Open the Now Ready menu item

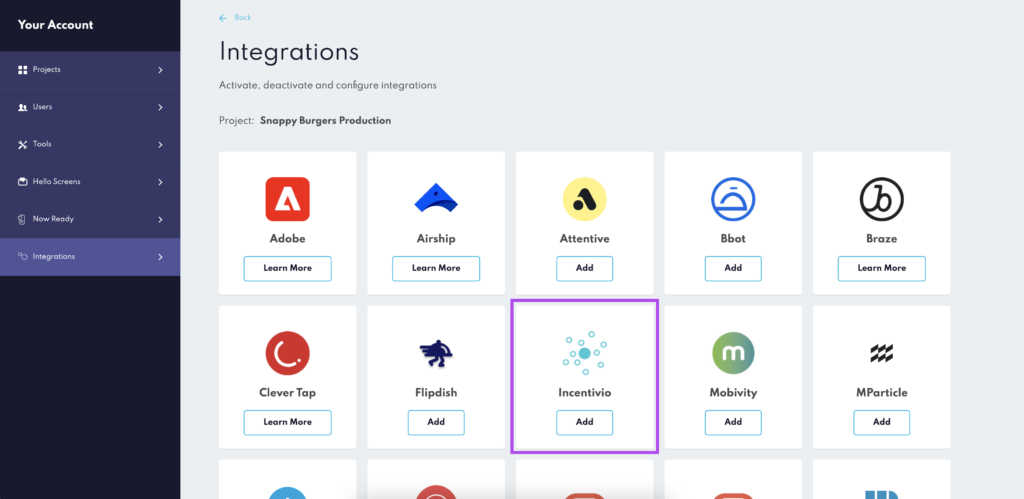pos(53,219)
